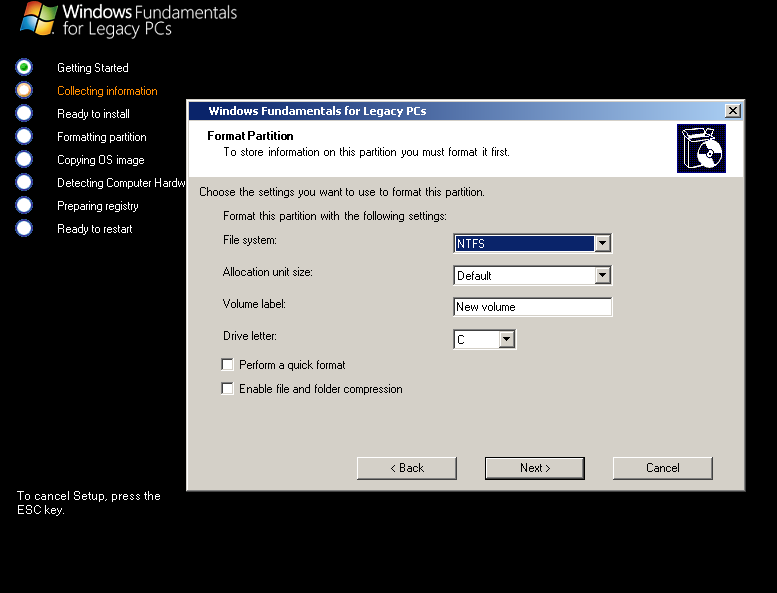Click 'Format this partition with the following settings'
The height and width of the screenshot is (593, 777).
click(x=335, y=216)
